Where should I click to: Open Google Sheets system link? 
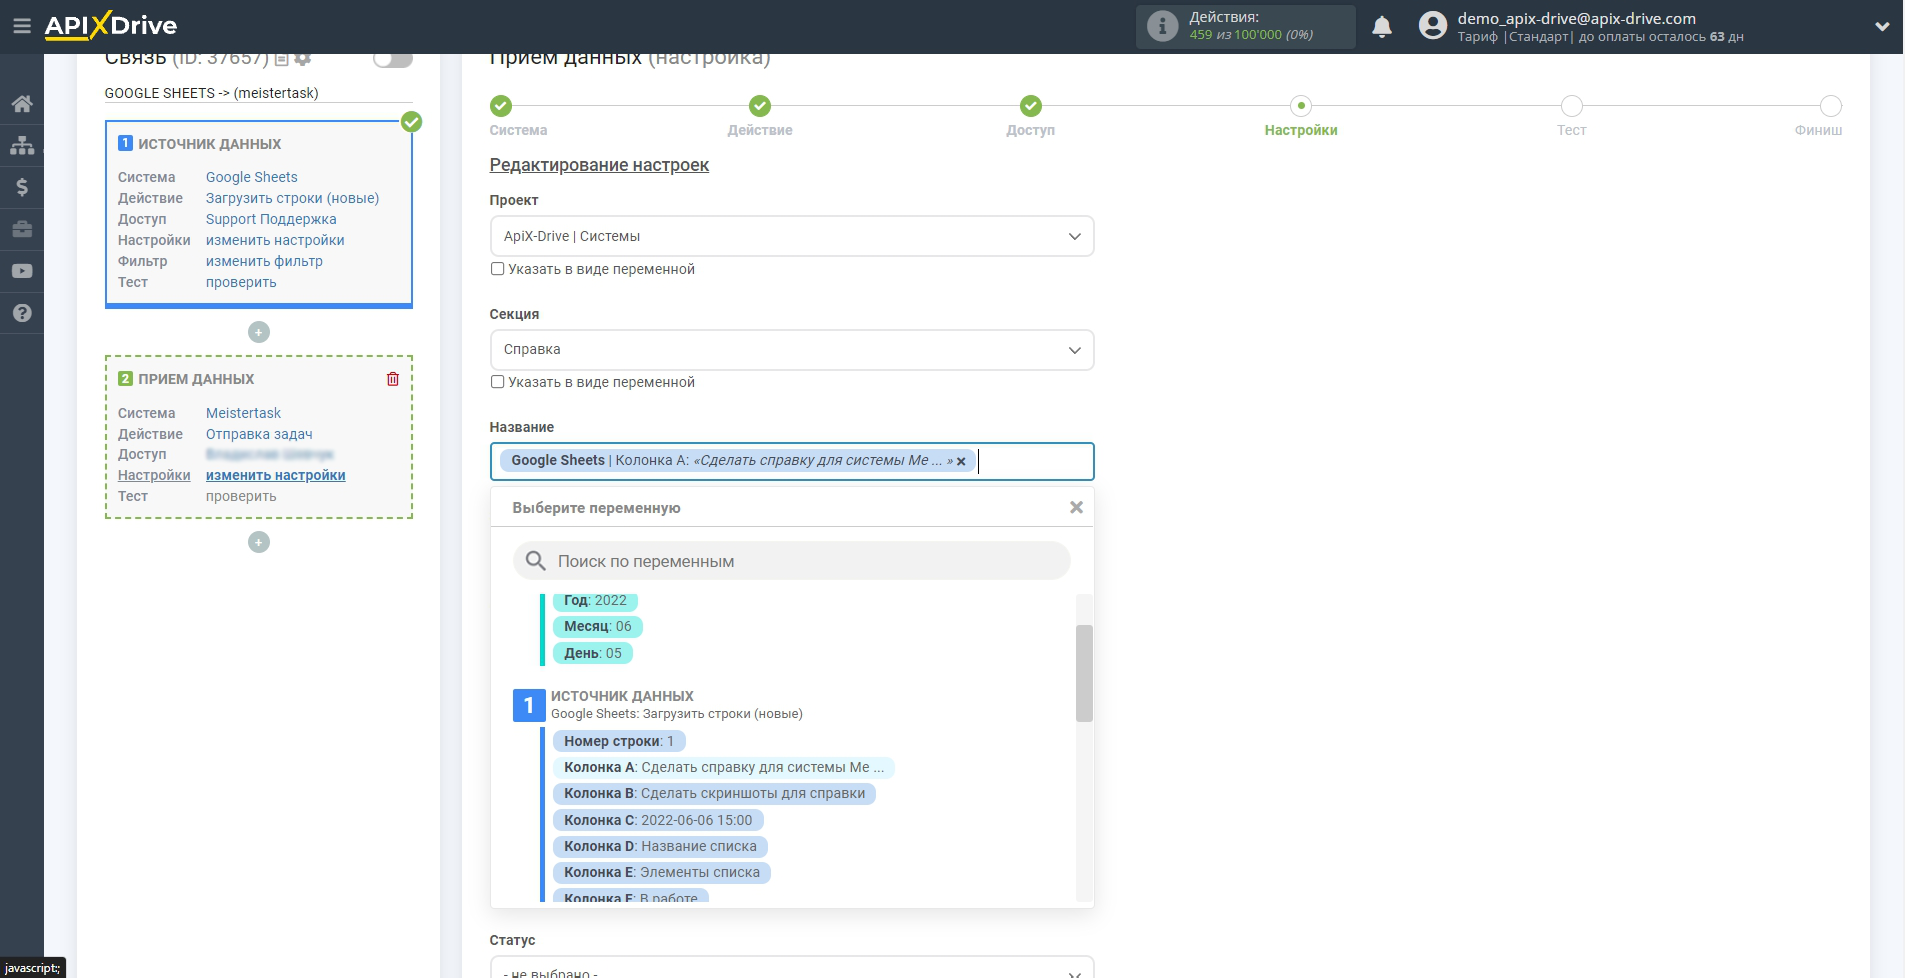252,177
